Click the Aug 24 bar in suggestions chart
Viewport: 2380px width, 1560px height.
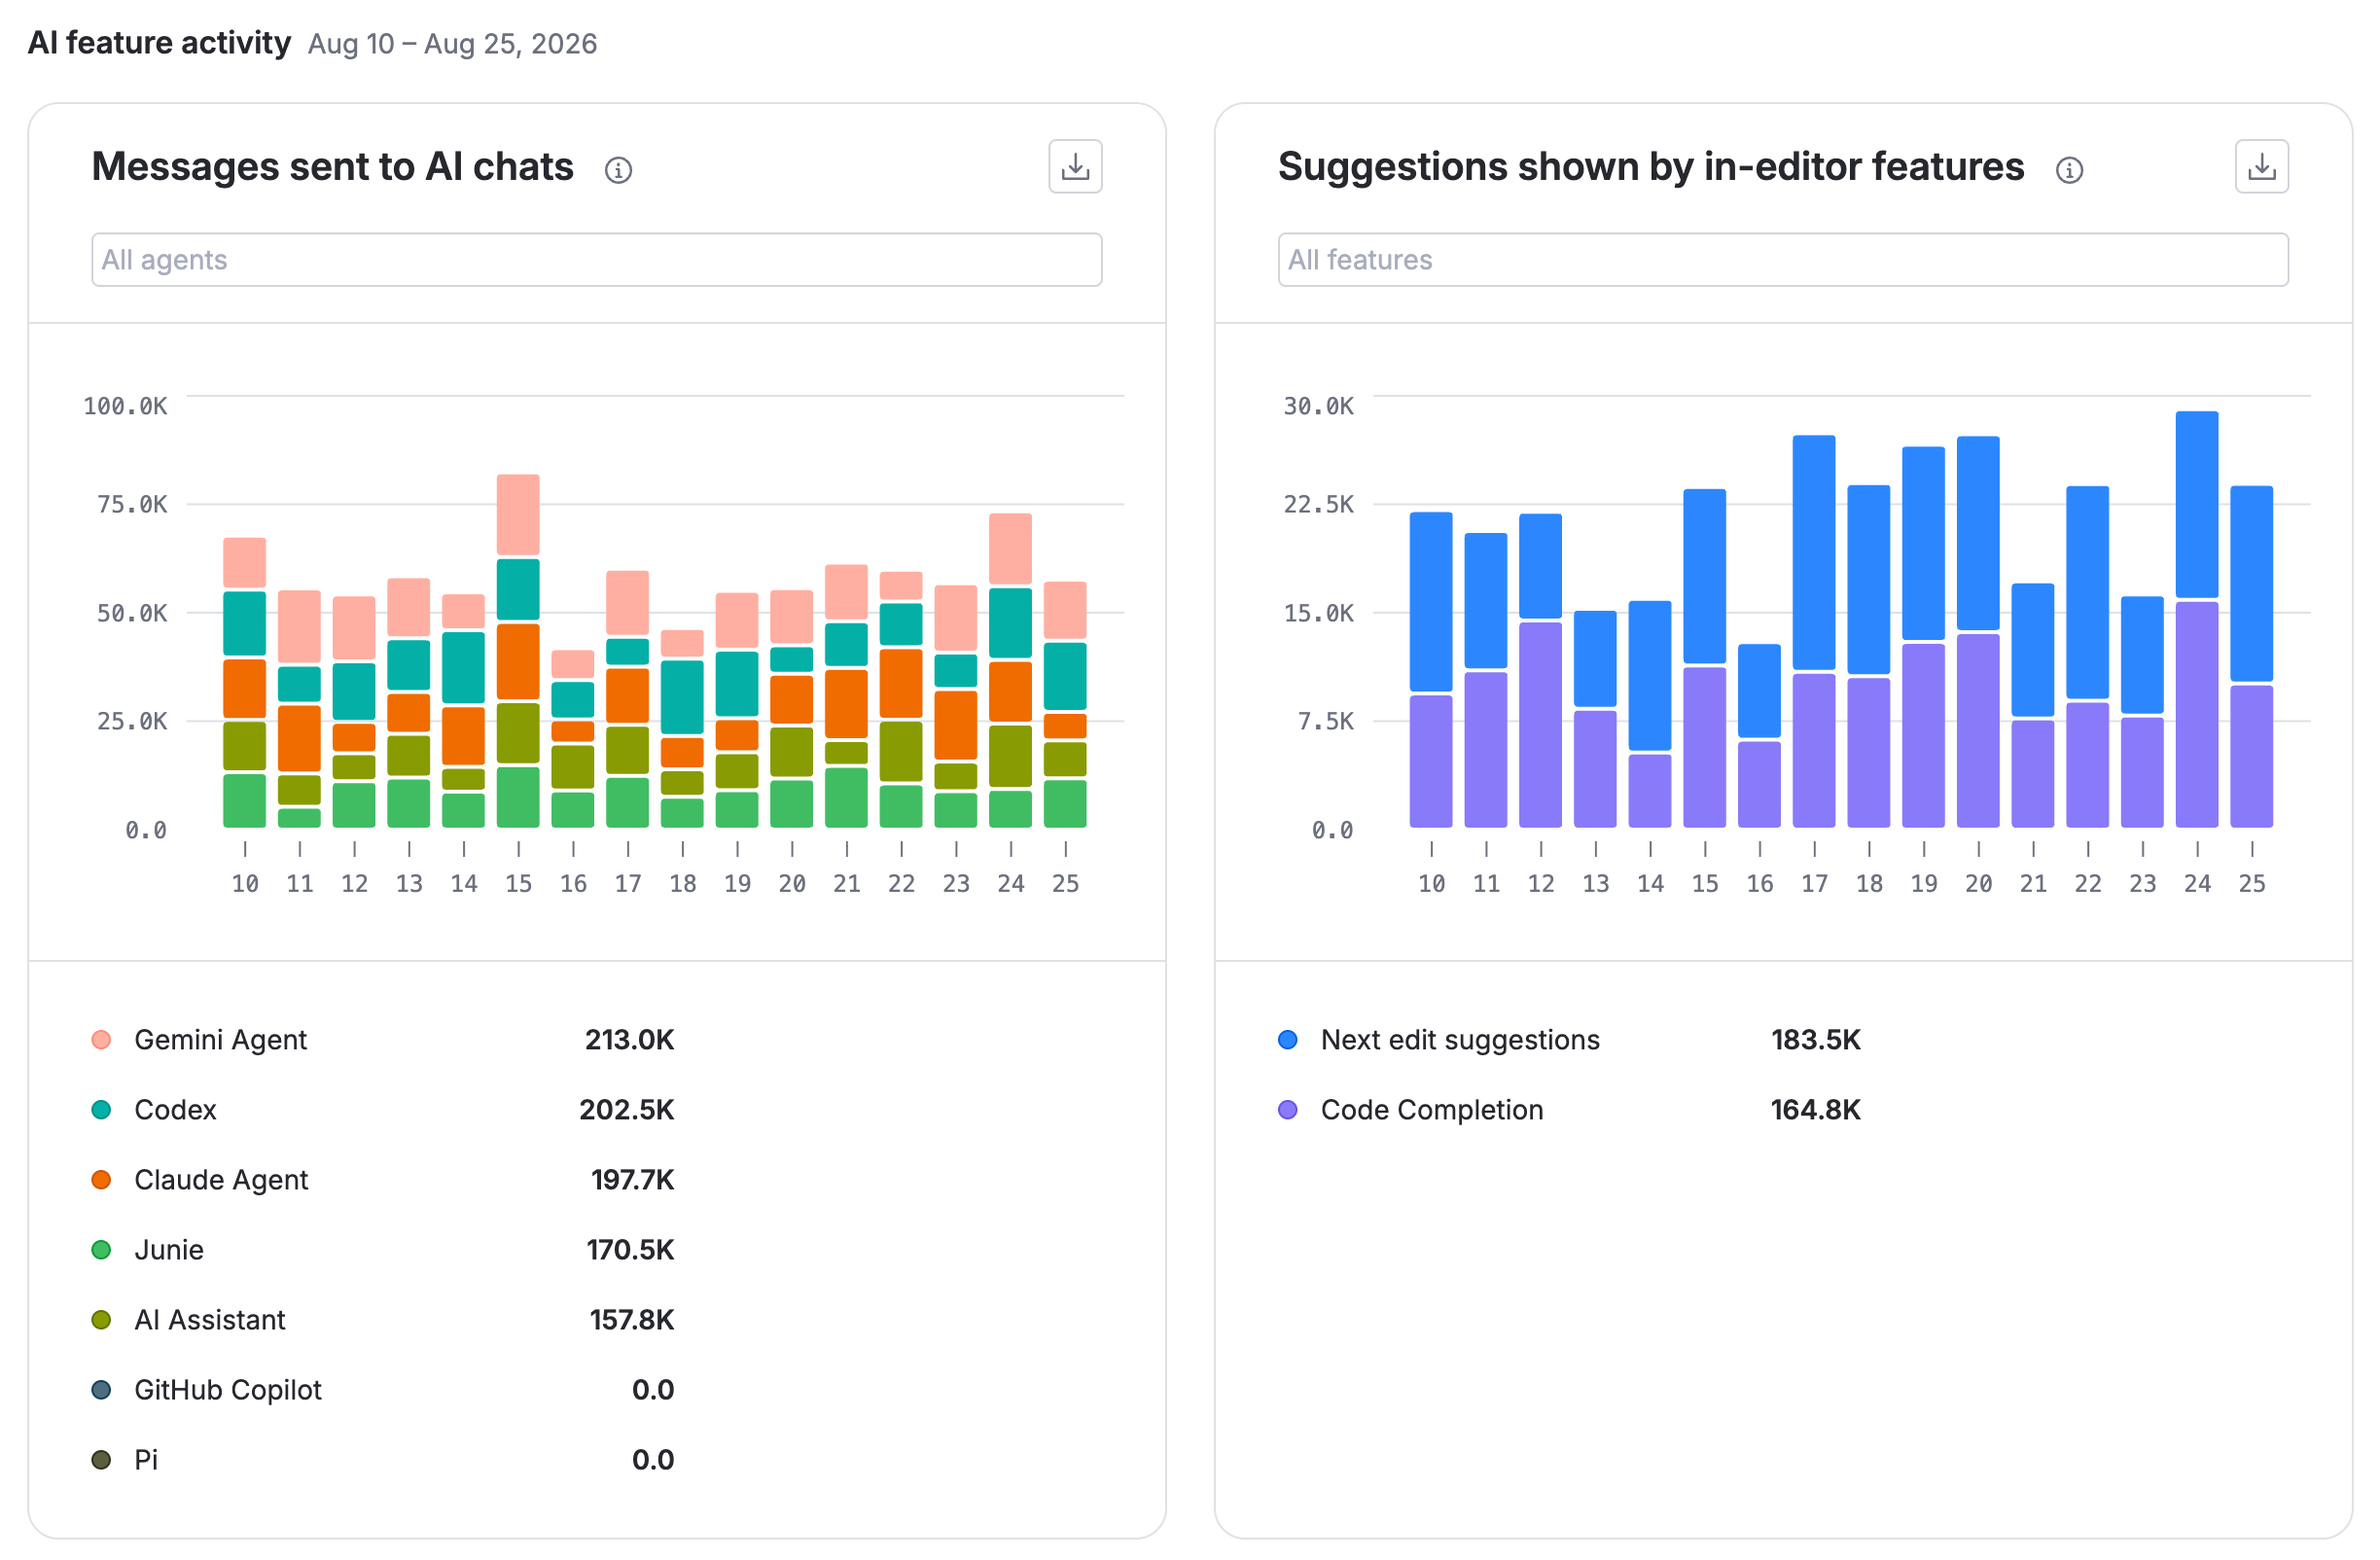tap(2197, 619)
